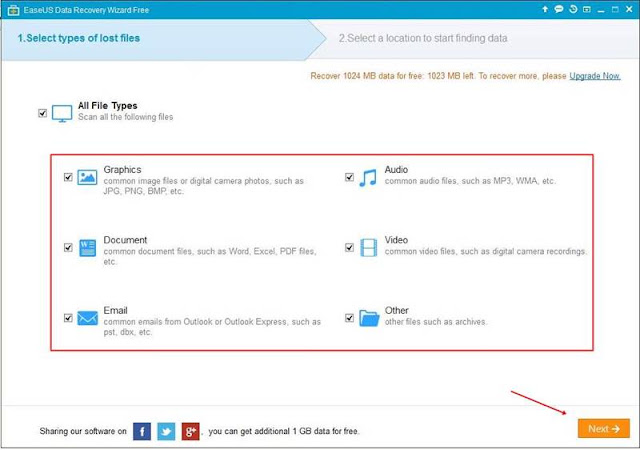This screenshot has height=450, width=640.
Task: Share on Twitter icon
Action: (x=166, y=431)
